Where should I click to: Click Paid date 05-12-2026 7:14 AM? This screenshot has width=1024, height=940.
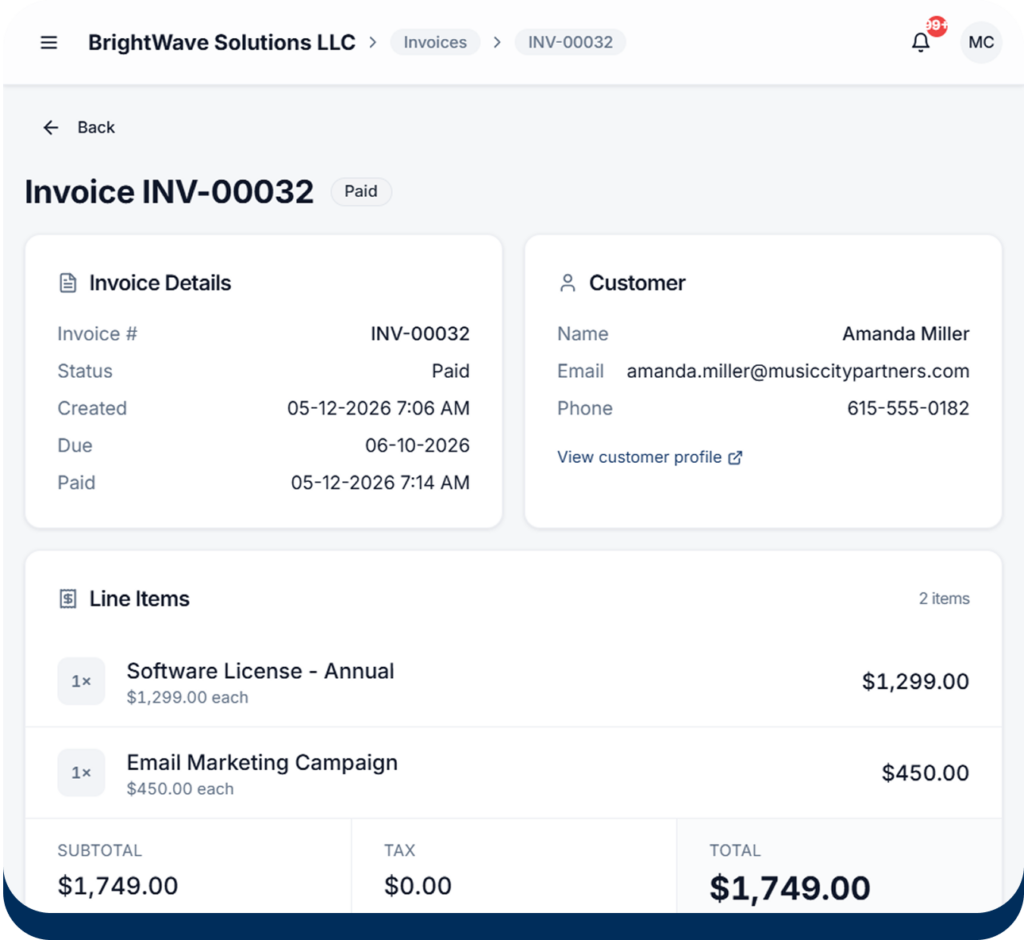[x=380, y=483]
